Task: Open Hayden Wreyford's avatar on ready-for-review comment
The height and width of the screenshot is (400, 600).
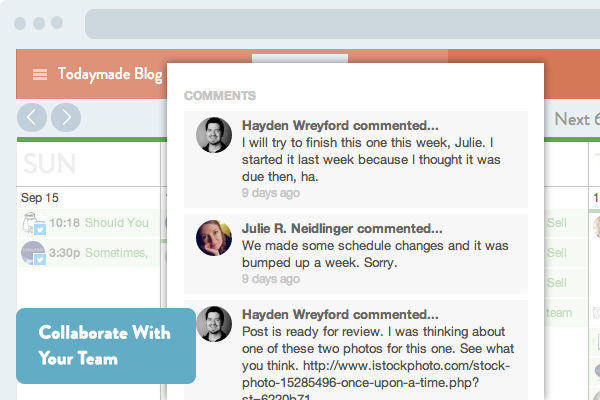Action: coord(214,324)
